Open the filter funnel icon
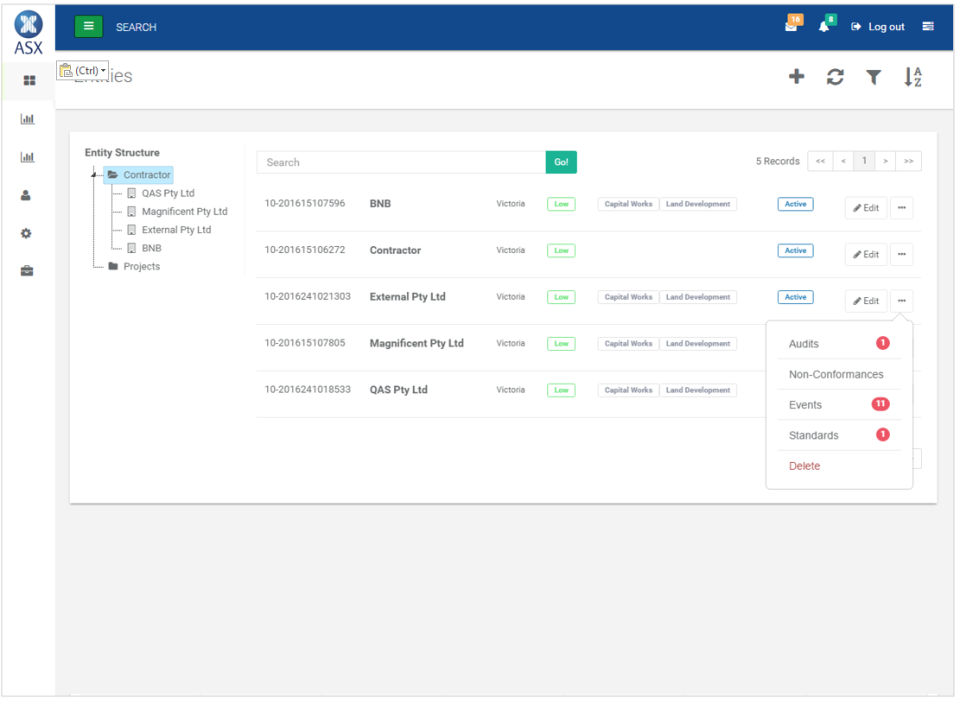The image size is (960, 704). coord(874,77)
